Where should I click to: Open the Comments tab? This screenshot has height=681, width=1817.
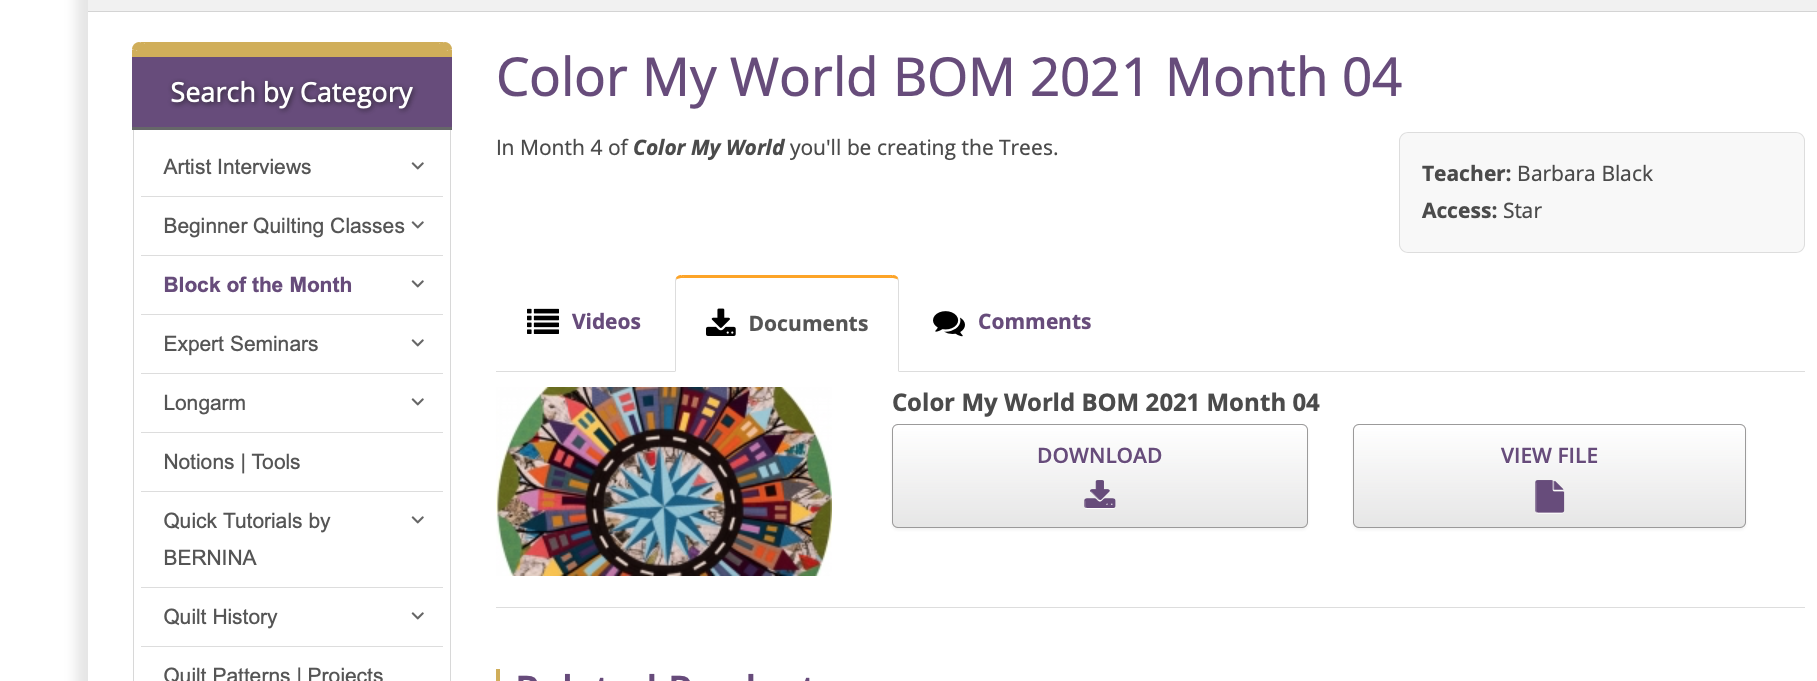pos(1033,322)
